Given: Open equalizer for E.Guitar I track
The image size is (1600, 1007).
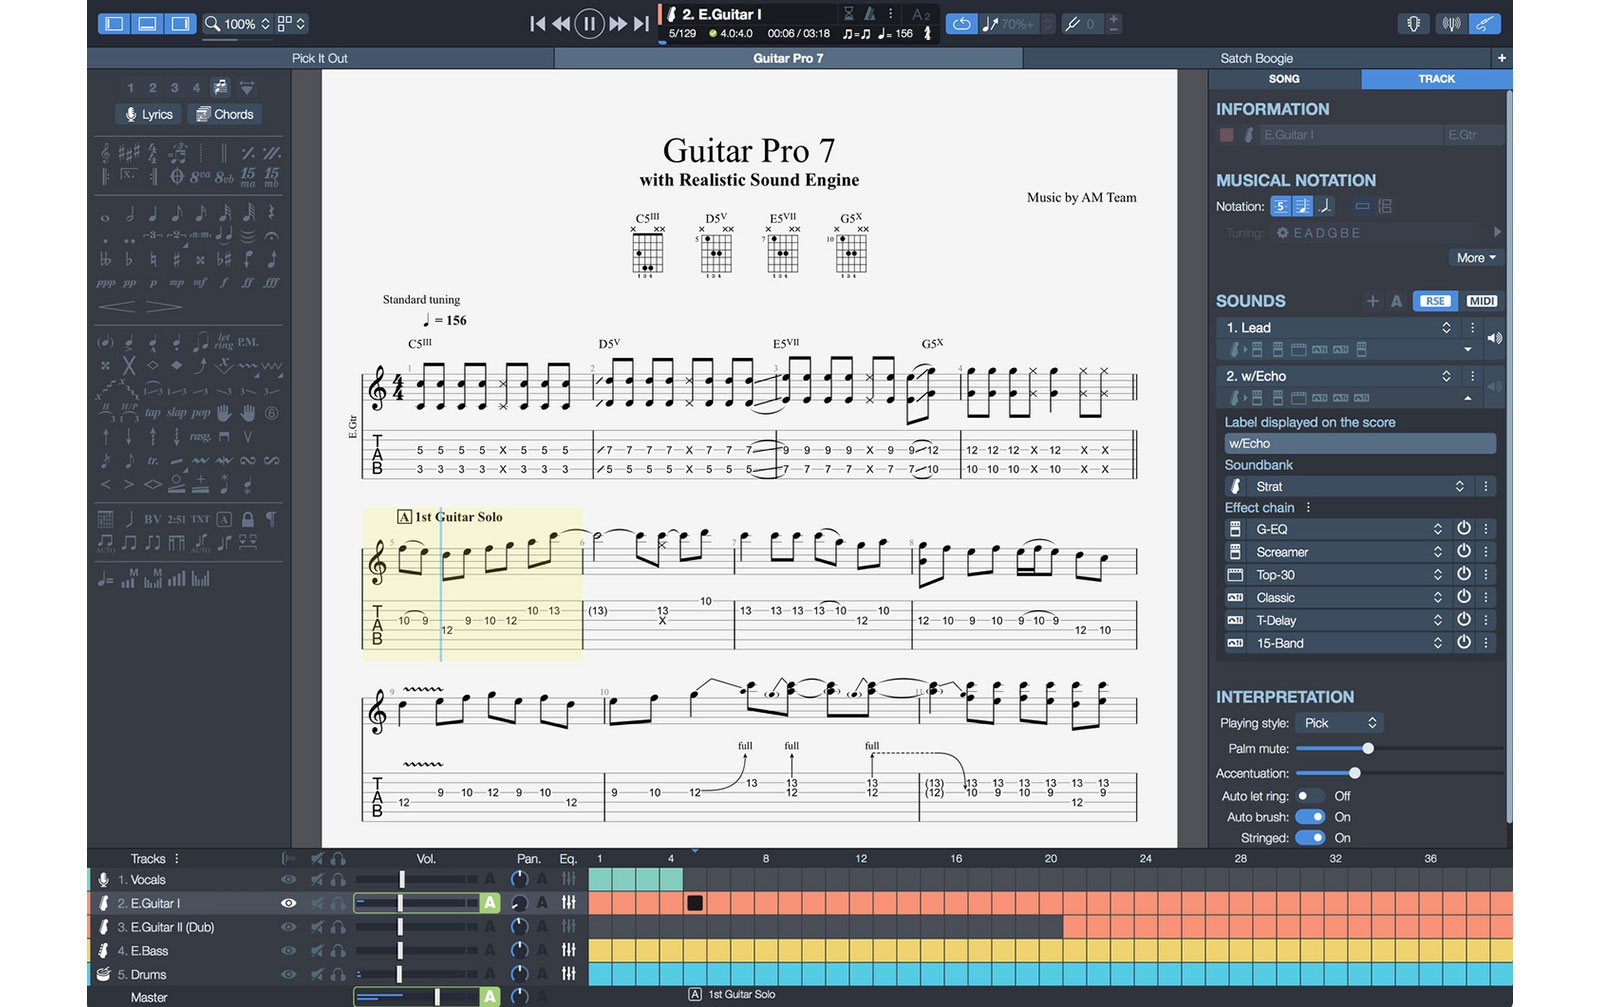Looking at the screenshot, I should click(568, 903).
